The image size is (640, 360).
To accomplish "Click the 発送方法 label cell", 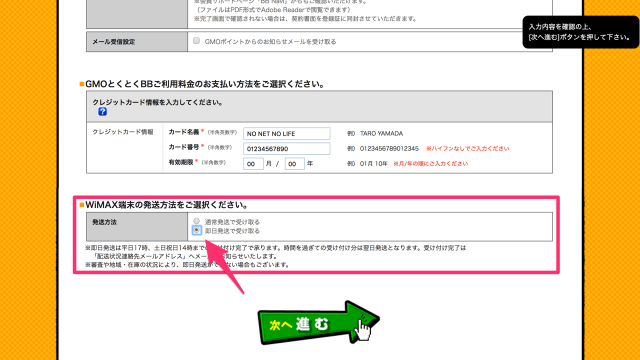I will (x=137, y=227).
